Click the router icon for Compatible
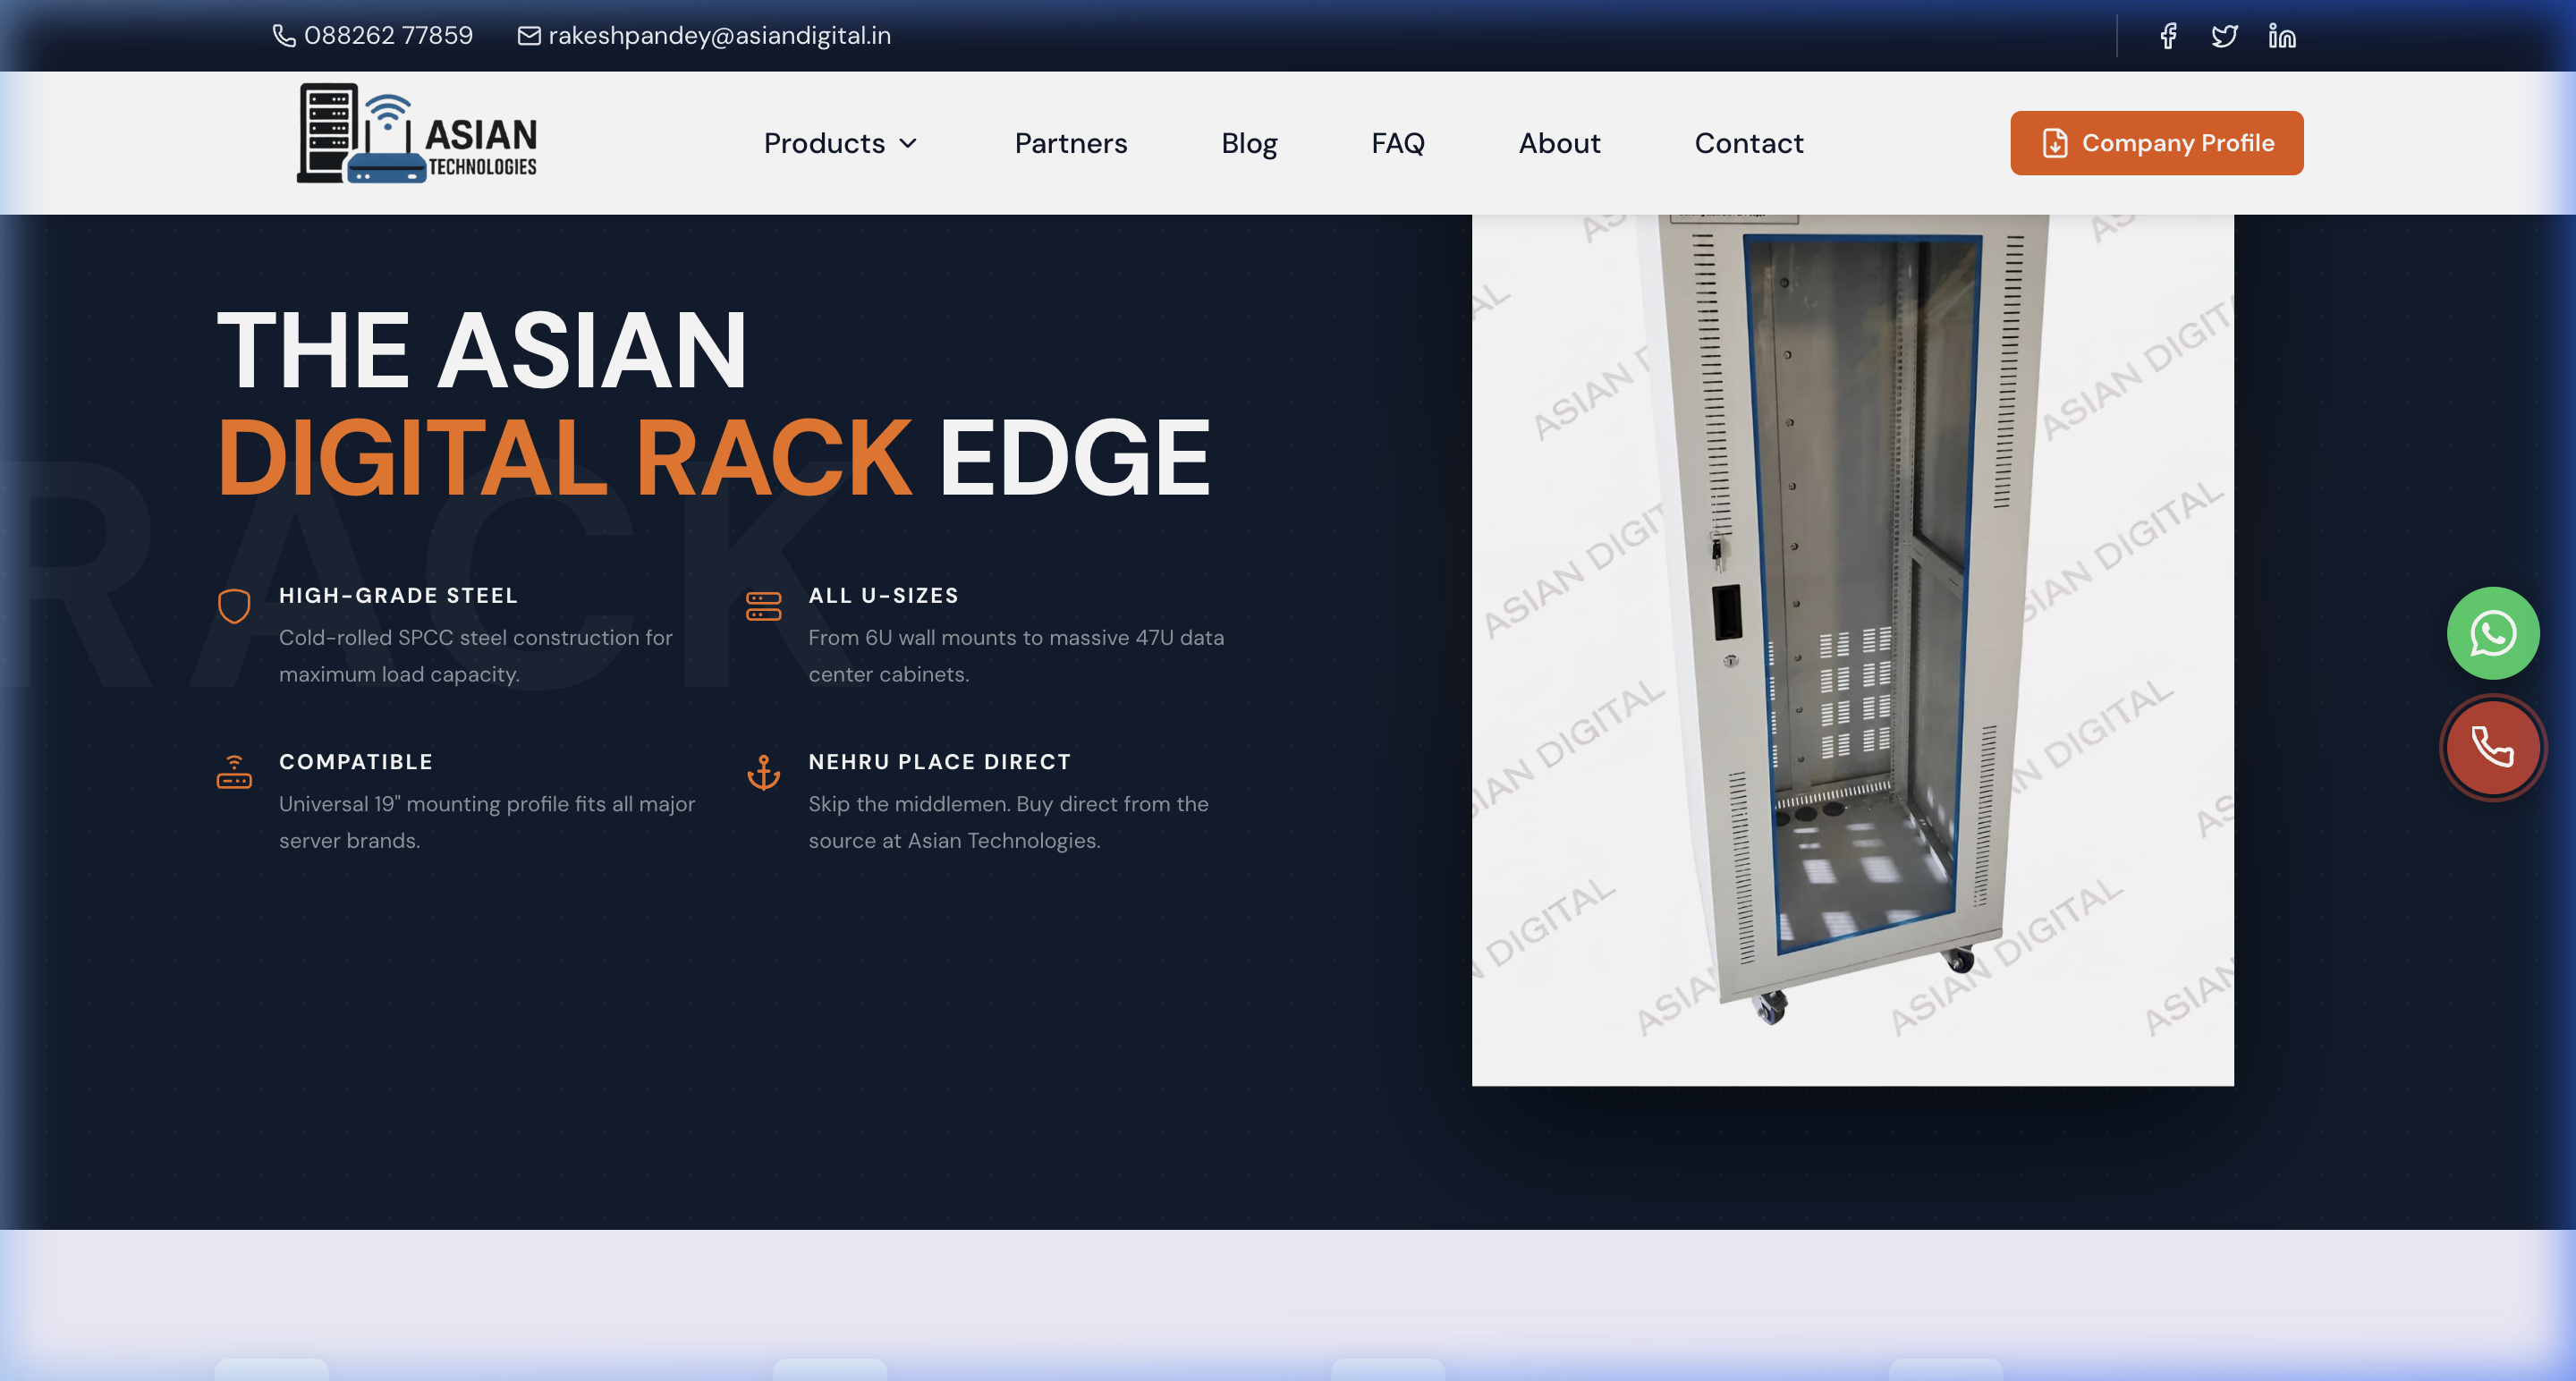The width and height of the screenshot is (2576, 1381). (234, 772)
